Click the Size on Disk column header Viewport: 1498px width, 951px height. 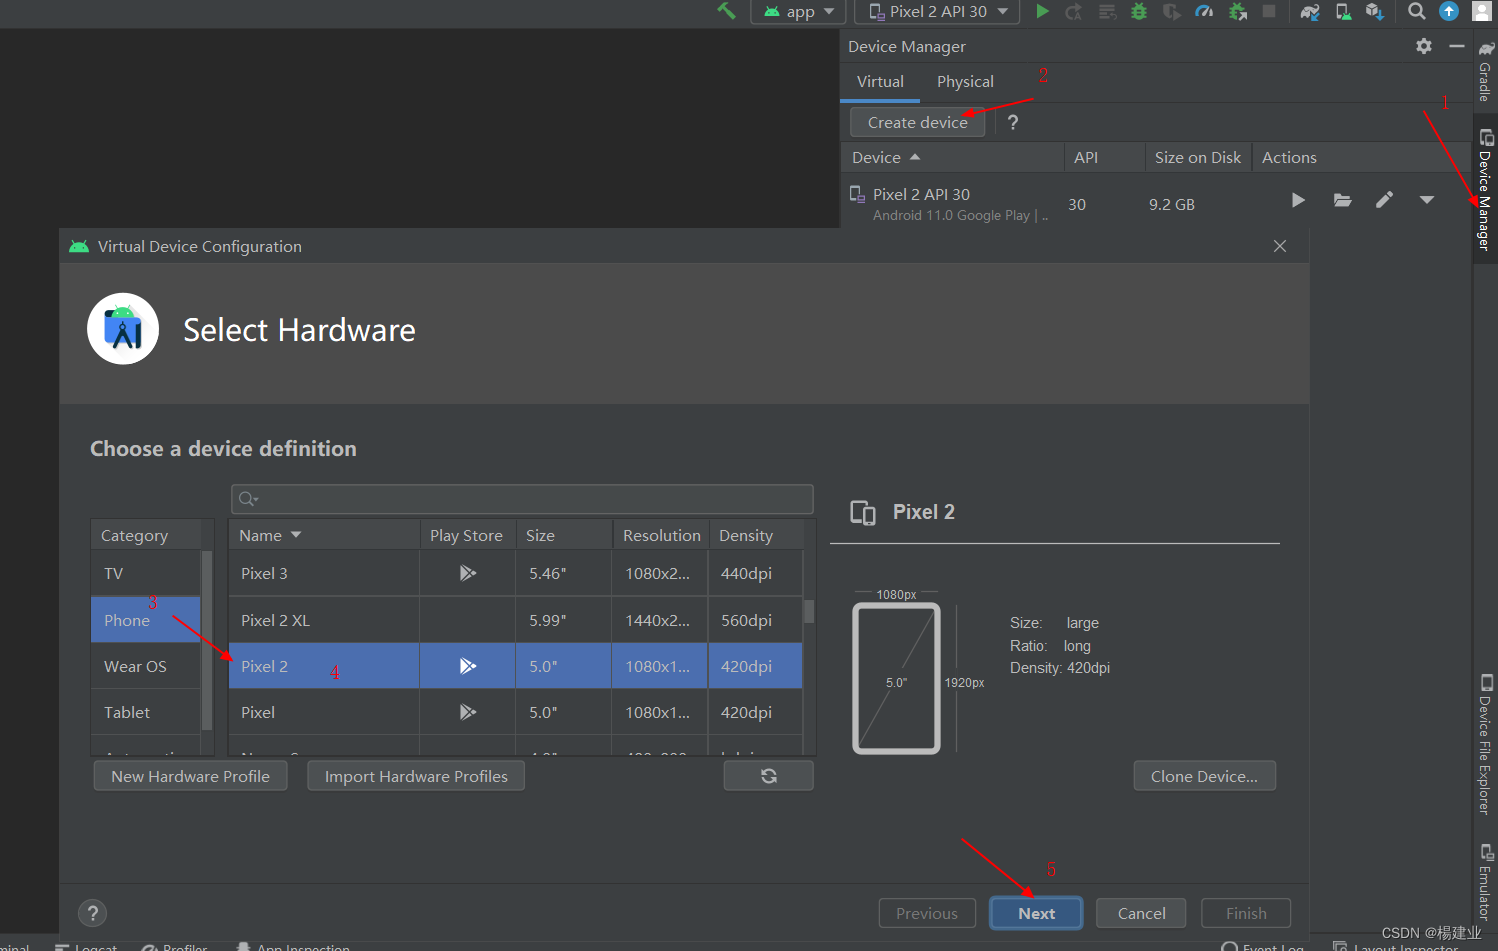1197,157
